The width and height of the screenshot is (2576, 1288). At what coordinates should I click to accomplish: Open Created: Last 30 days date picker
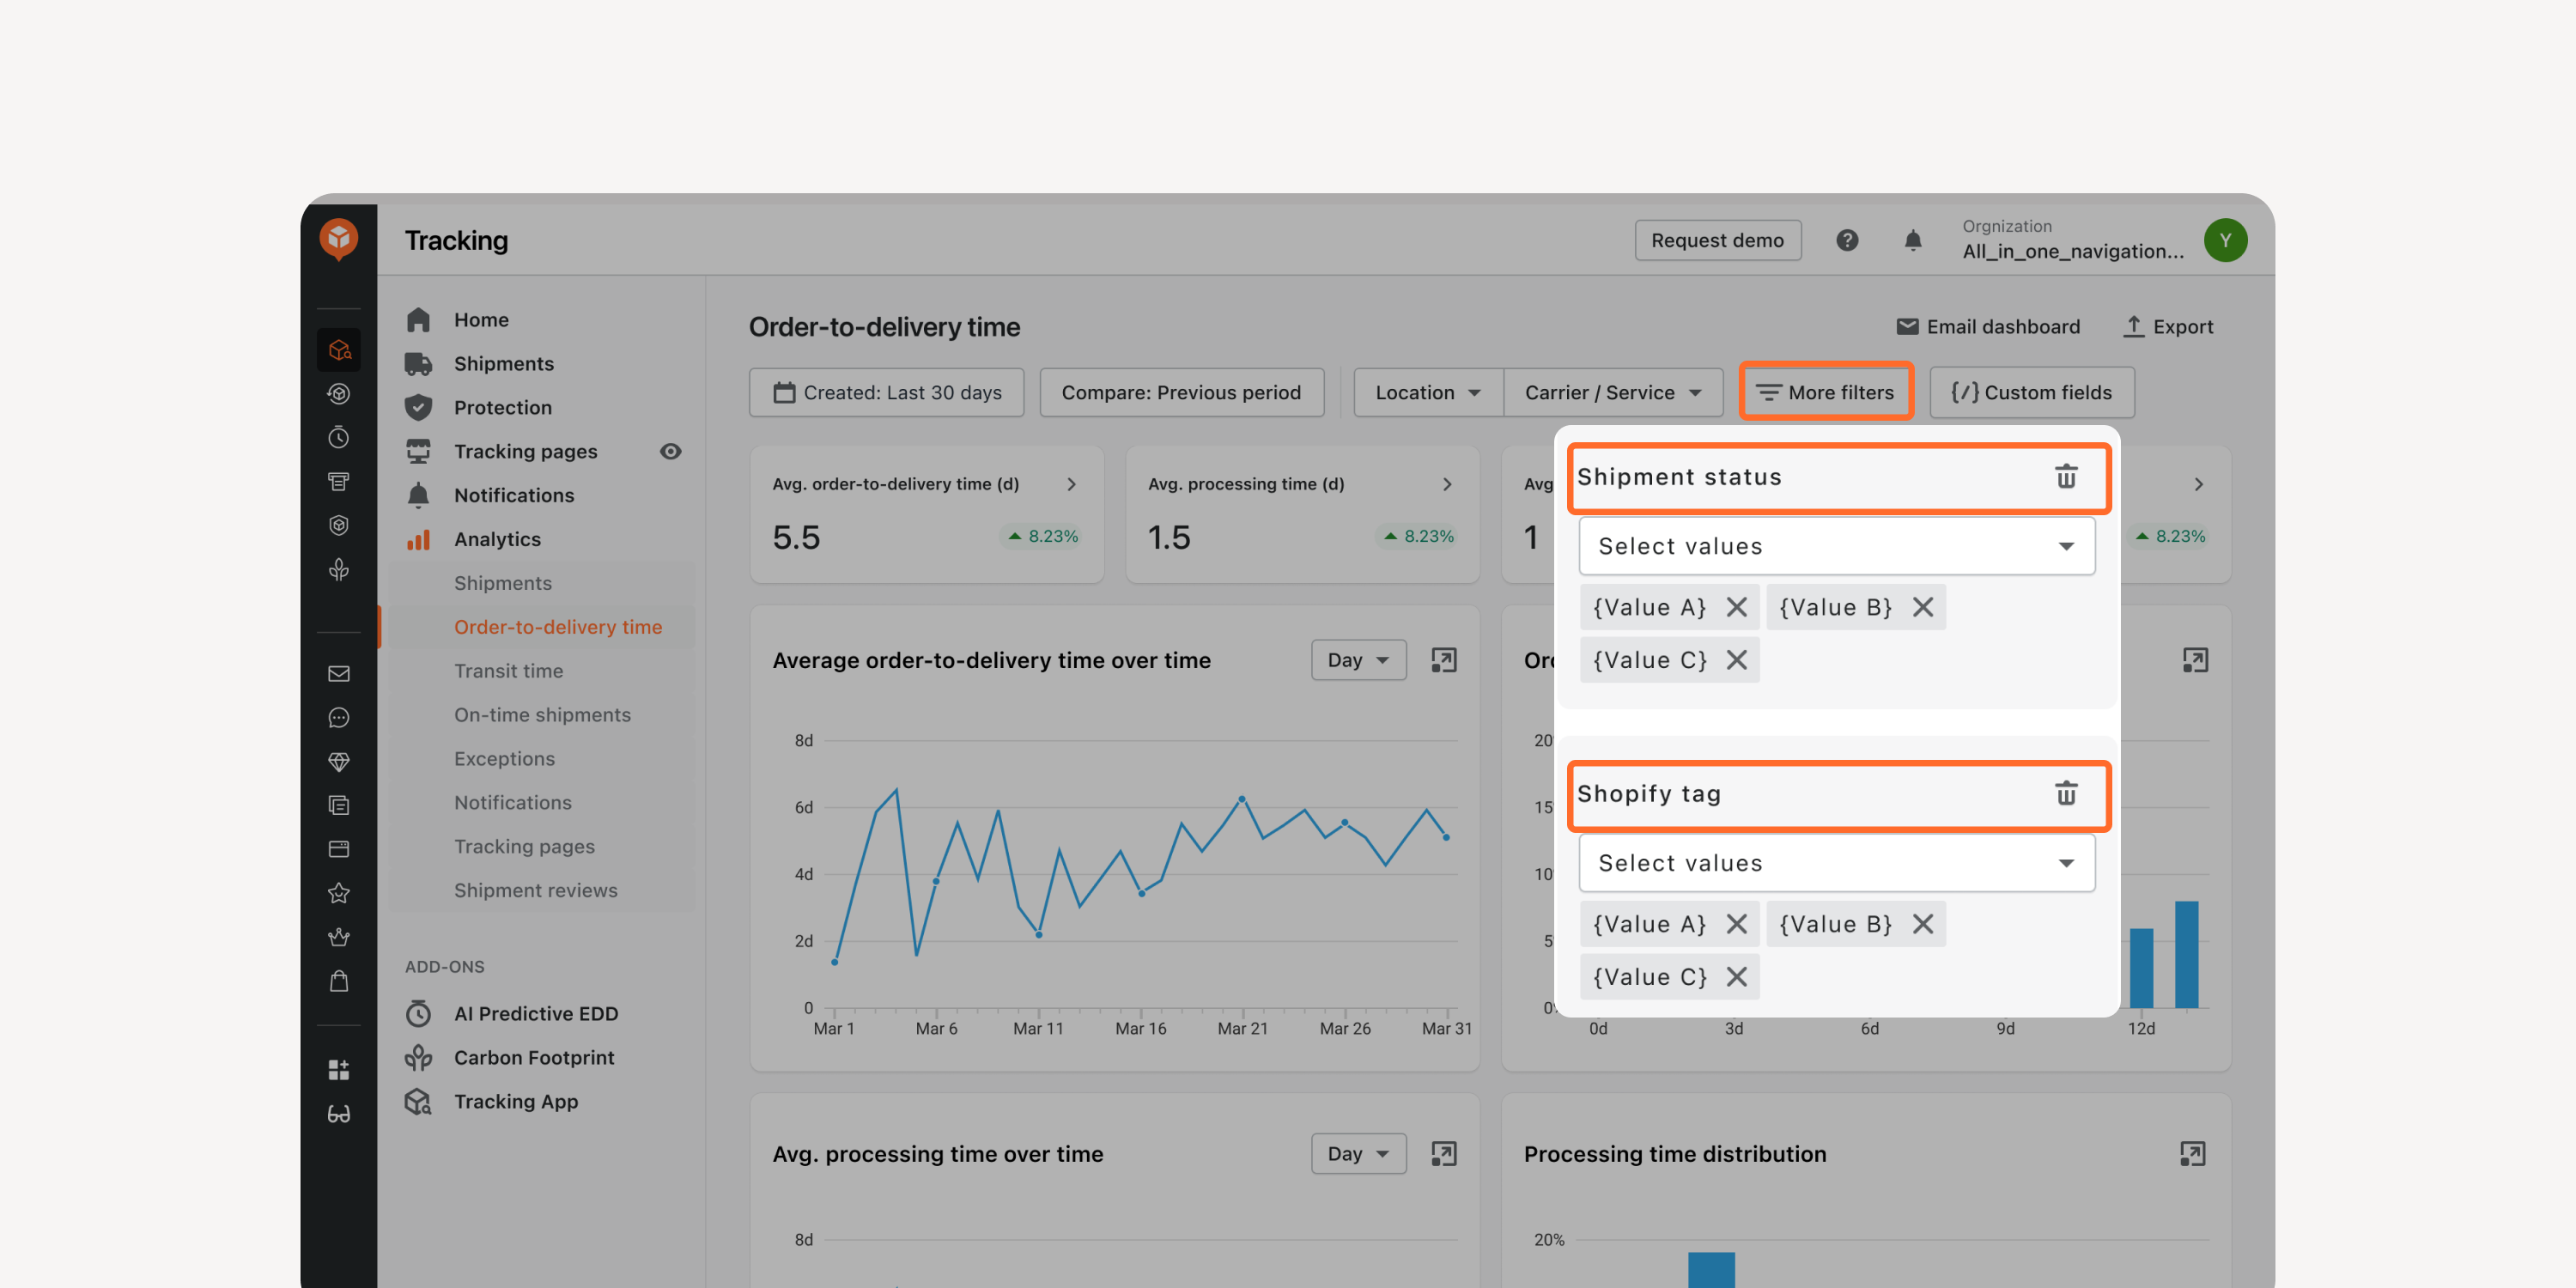pyautogui.click(x=887, y=392)
